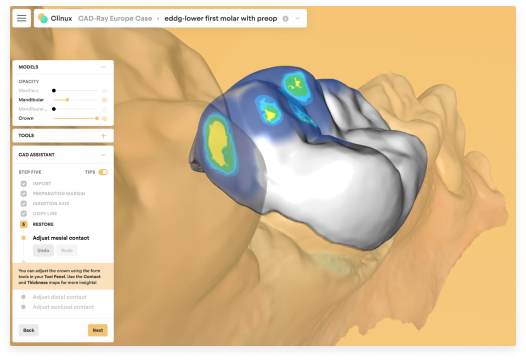
Task: Collapse the CAD Assistant panel
Action: [x=103, y=155]
